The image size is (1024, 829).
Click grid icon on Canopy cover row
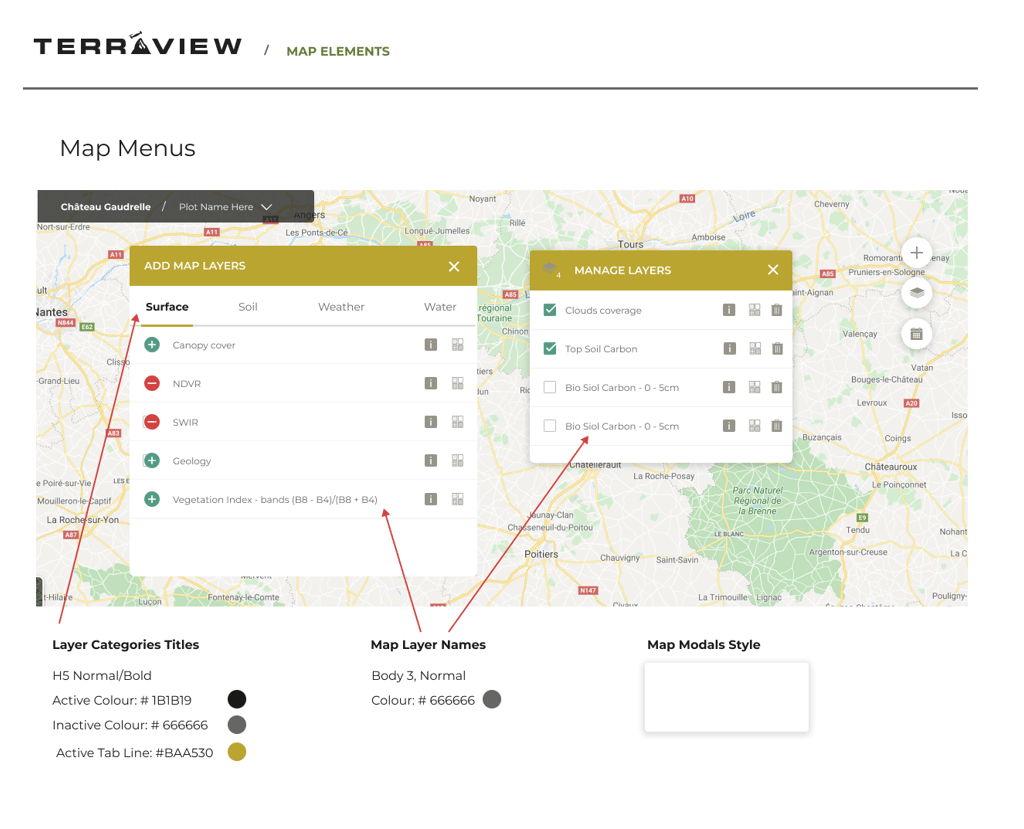click(x=458, y=344)
